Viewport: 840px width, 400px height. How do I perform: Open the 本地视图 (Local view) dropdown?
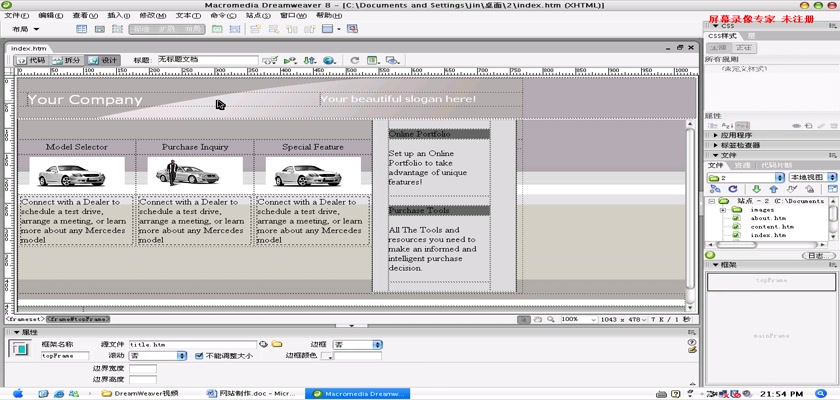pos(813,177)
